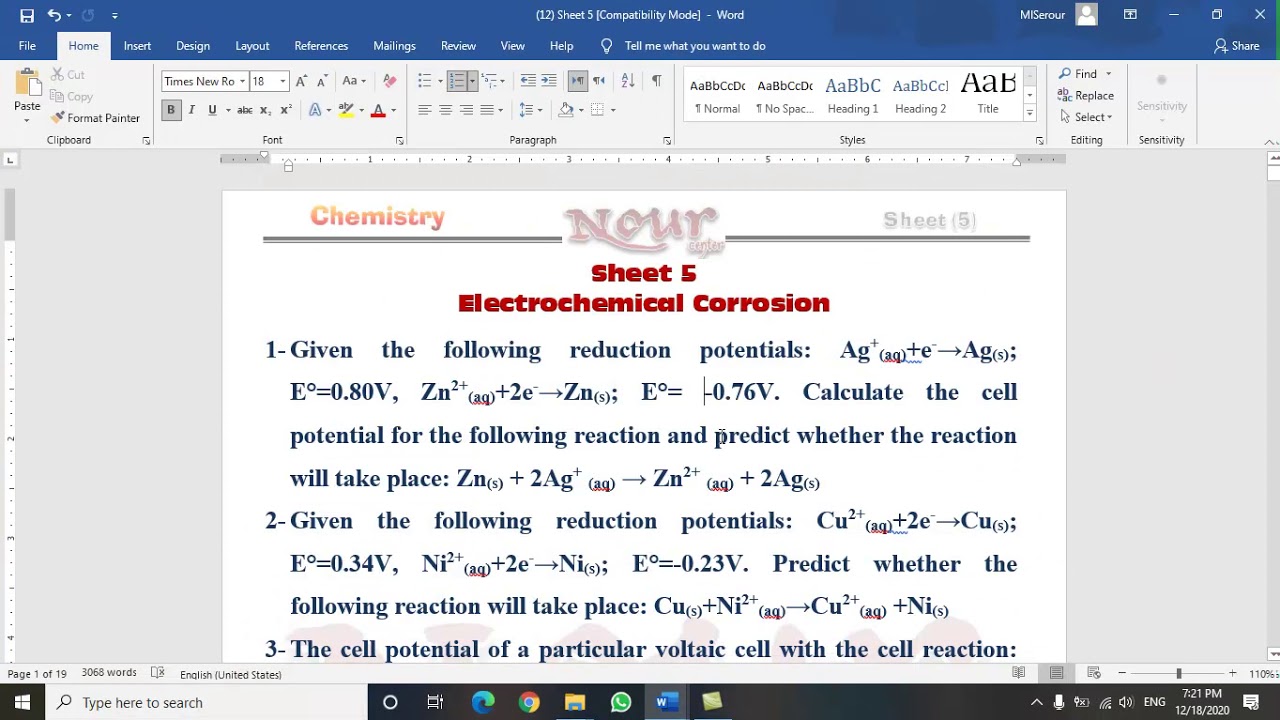
Task: Open the Font dialog launcher
Action: (x=399, y=141)
